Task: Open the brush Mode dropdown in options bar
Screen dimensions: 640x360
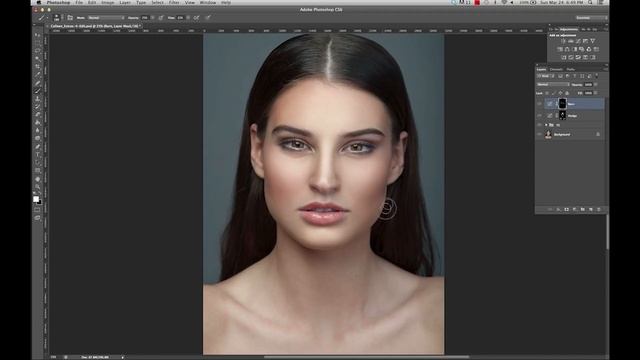Action: click(x=107, y=18)
